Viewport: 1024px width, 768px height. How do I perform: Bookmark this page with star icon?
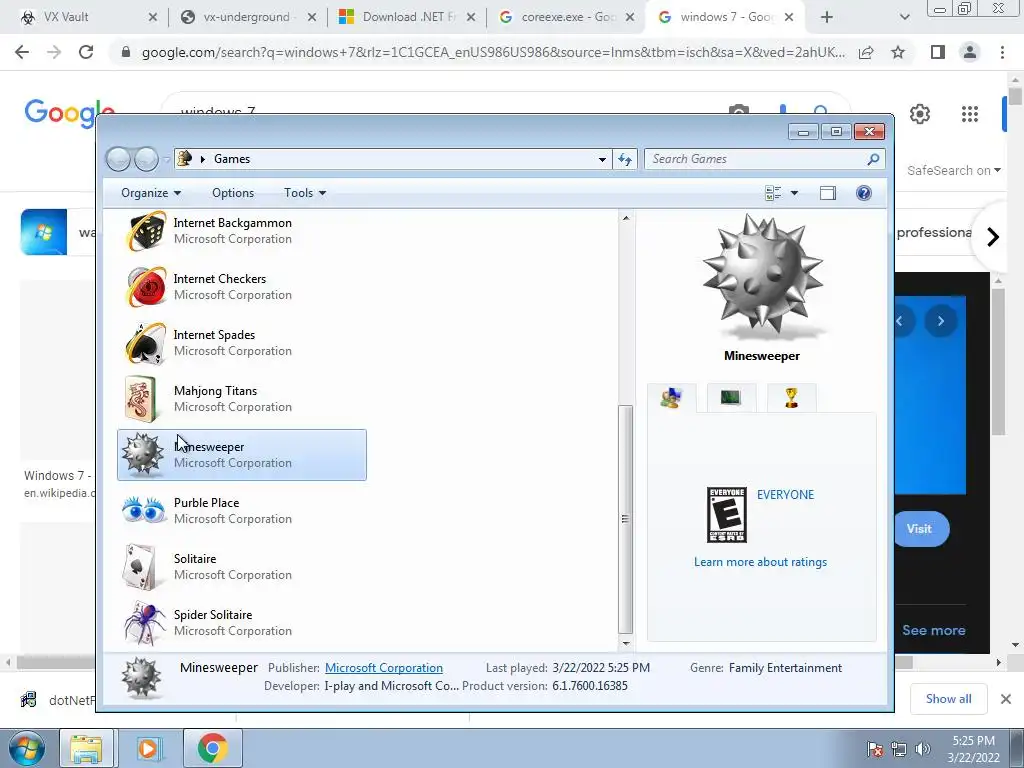pos(898,52)
